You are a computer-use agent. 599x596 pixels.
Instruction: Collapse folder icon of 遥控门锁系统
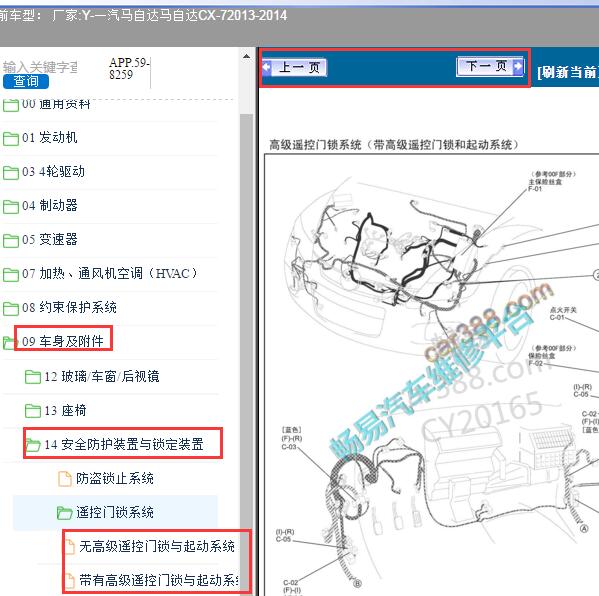pos(65,513)
